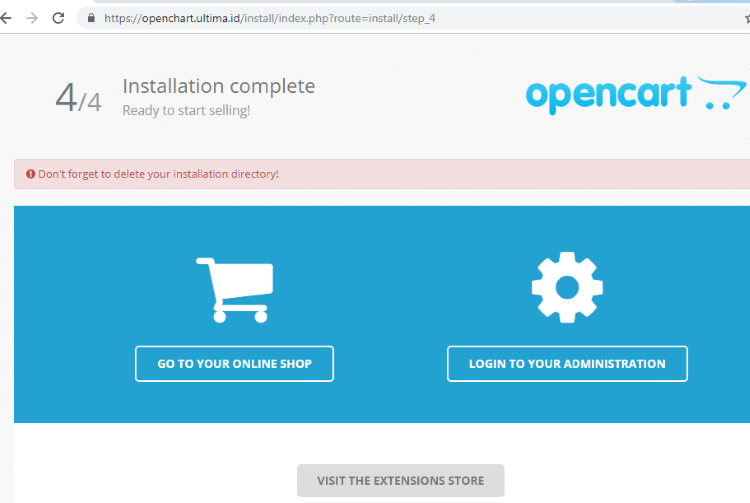Reload the page with refresh icon
The height and width of the screenshot is (503, 750).
tap(58, 18)
